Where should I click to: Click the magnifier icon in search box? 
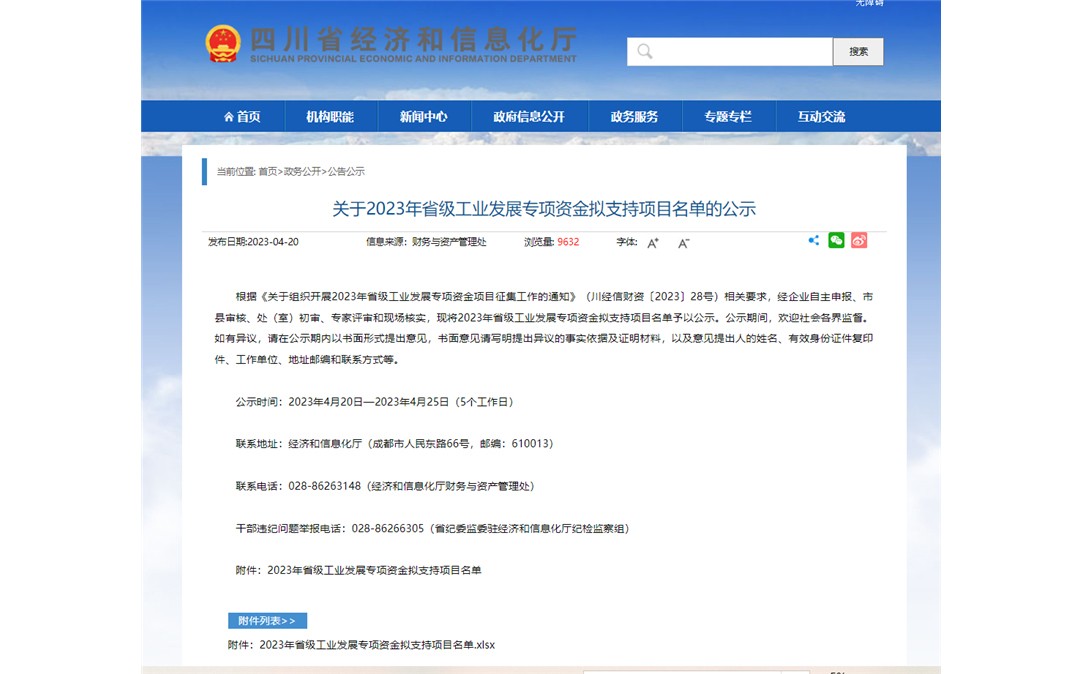click(x=645, y=51)
